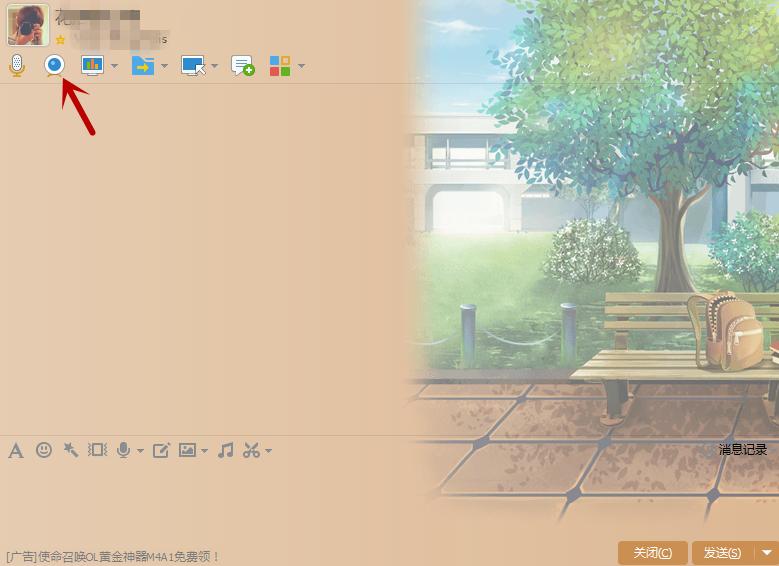Open the handwriting input pad icon
Image resolution: width=779 pixels, height=566 pixels.
161,450
